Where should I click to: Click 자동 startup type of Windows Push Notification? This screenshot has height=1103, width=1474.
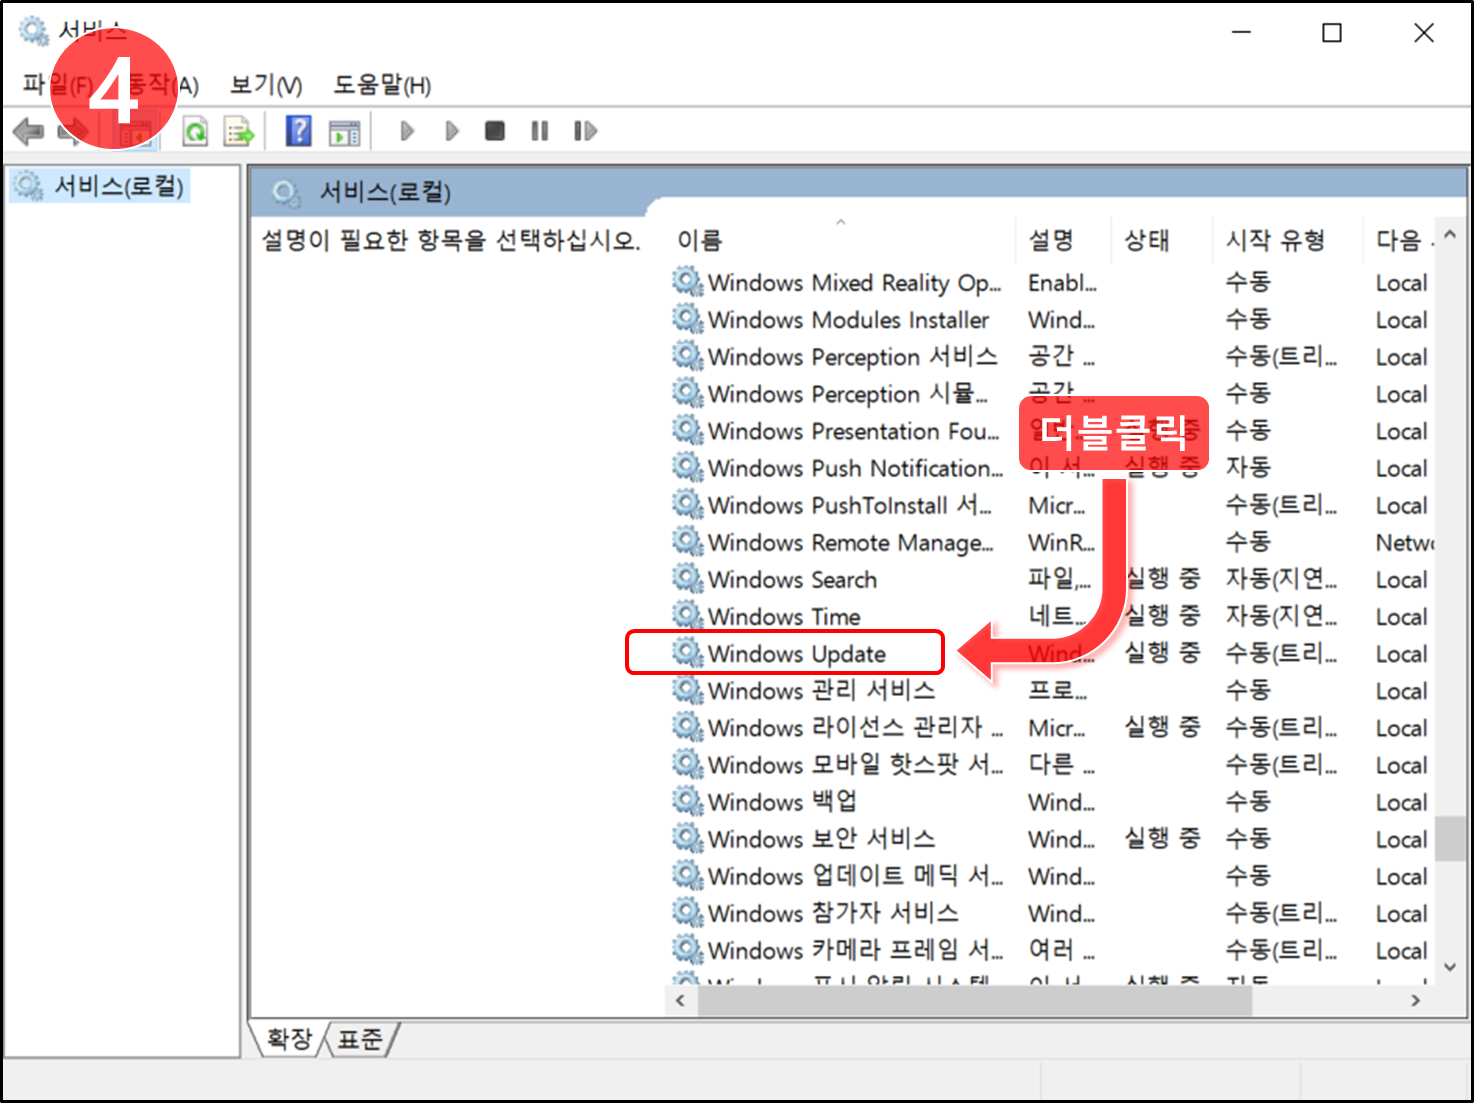click(1248, 467)
